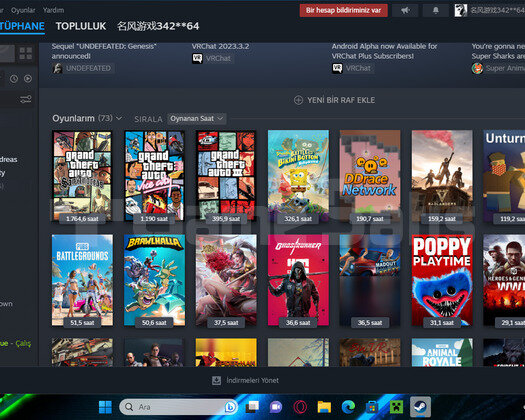Select the Super Animal Royale cover

(x=442, y=352)
